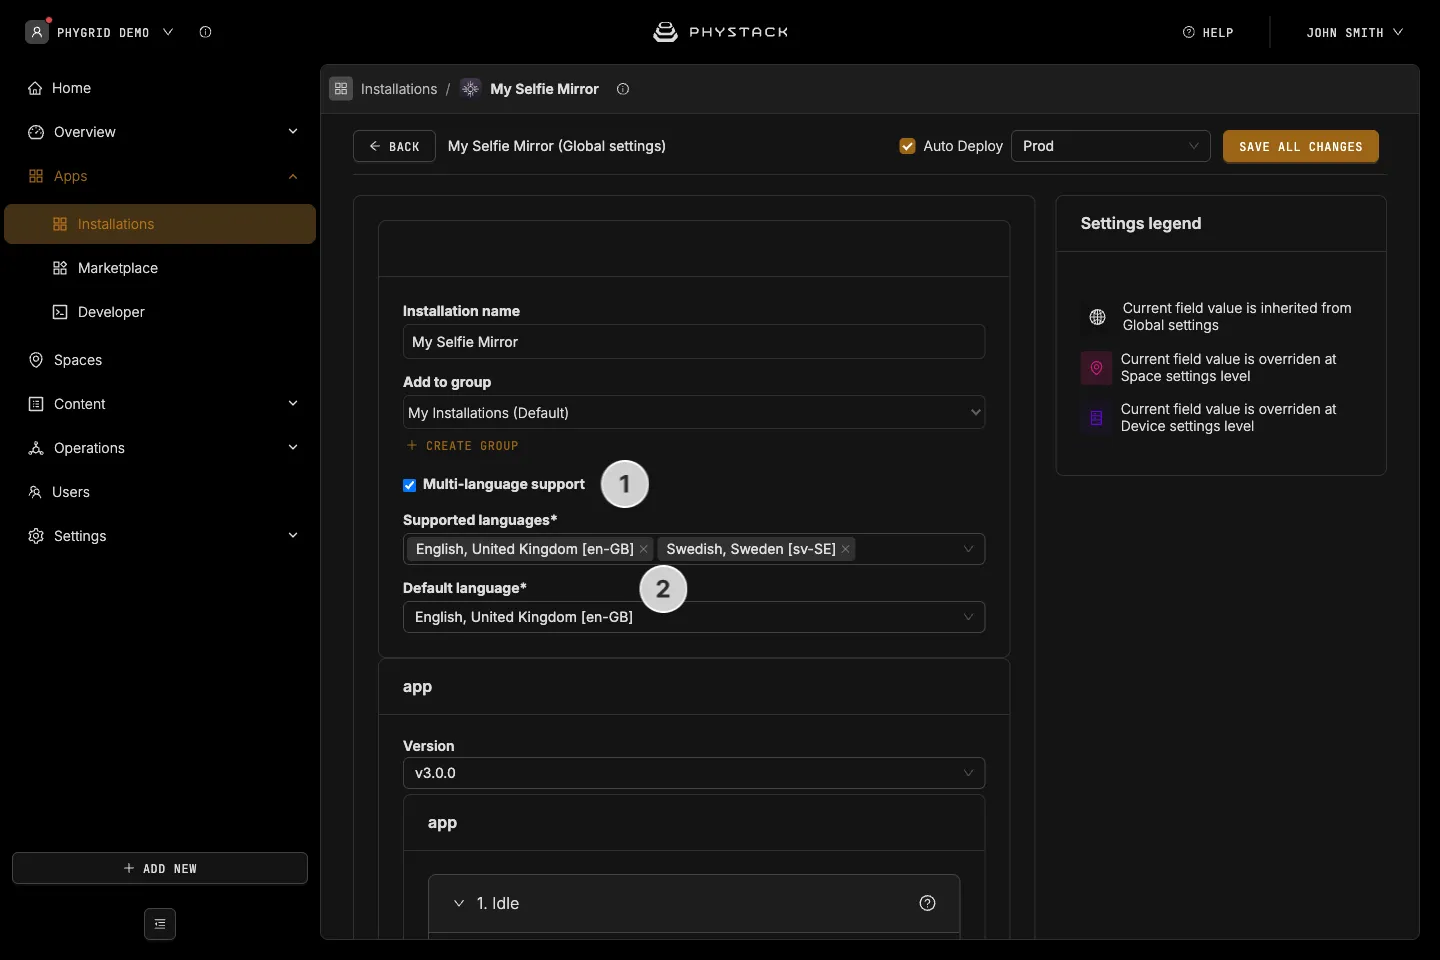
Task: Click the Installation name input field
Action: pos(694,342)
